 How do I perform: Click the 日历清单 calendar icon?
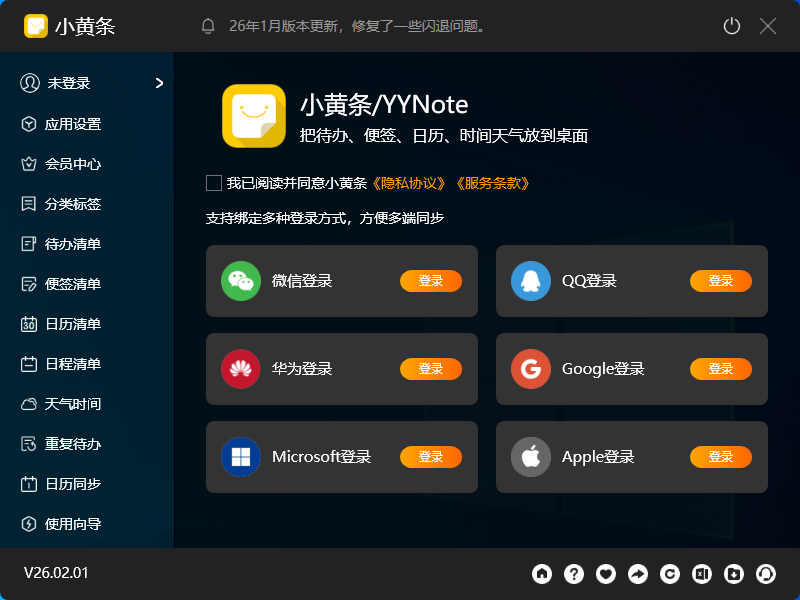[30, 324]
